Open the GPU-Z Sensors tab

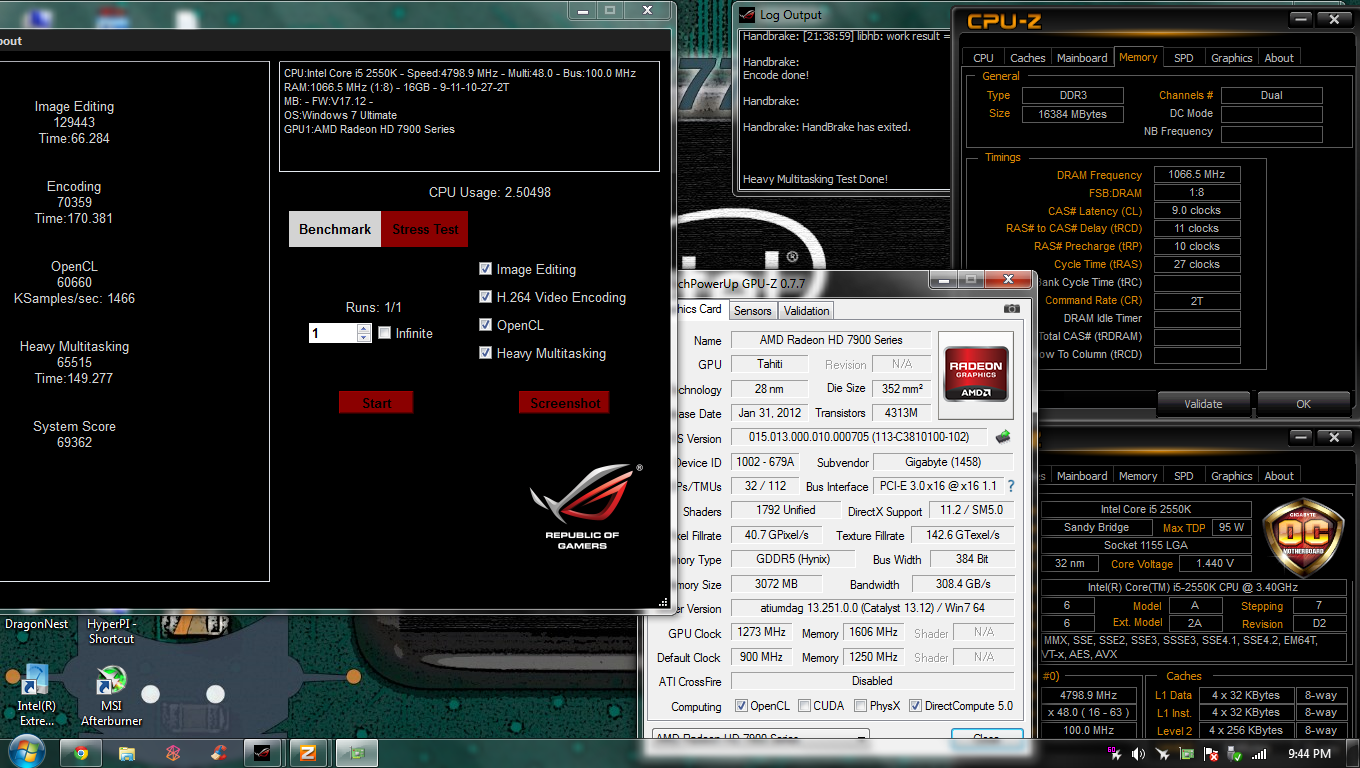click(752, 310)
